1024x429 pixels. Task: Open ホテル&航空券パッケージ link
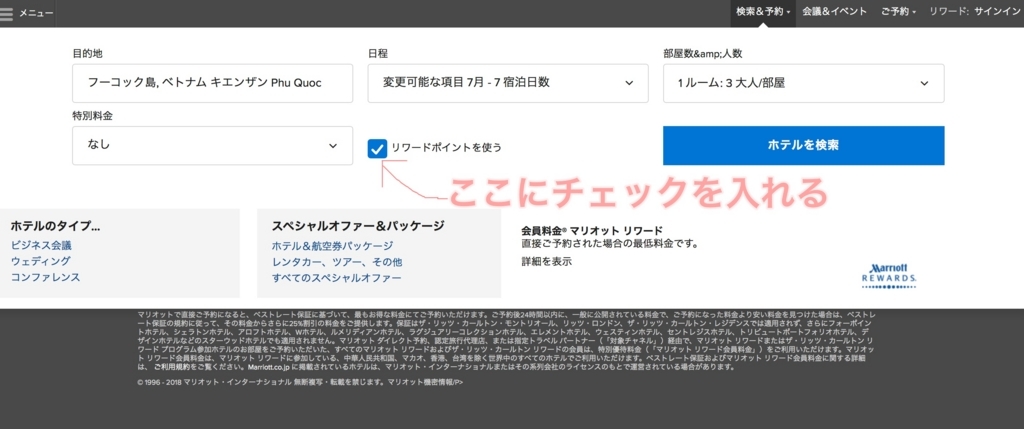[x=332, y=246]
